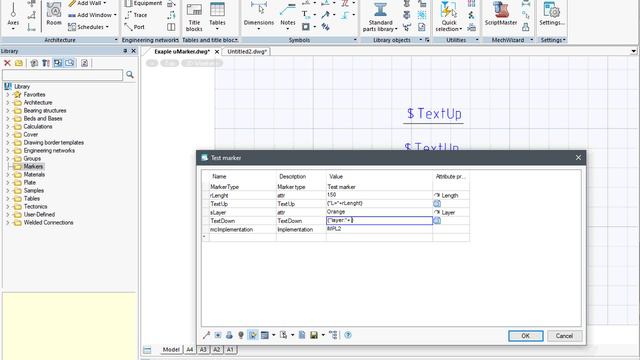The height and width of the screenshot is (360, 640).
Task: Click the red X delete icon in Library toolbar
Action: click(7, 63)
